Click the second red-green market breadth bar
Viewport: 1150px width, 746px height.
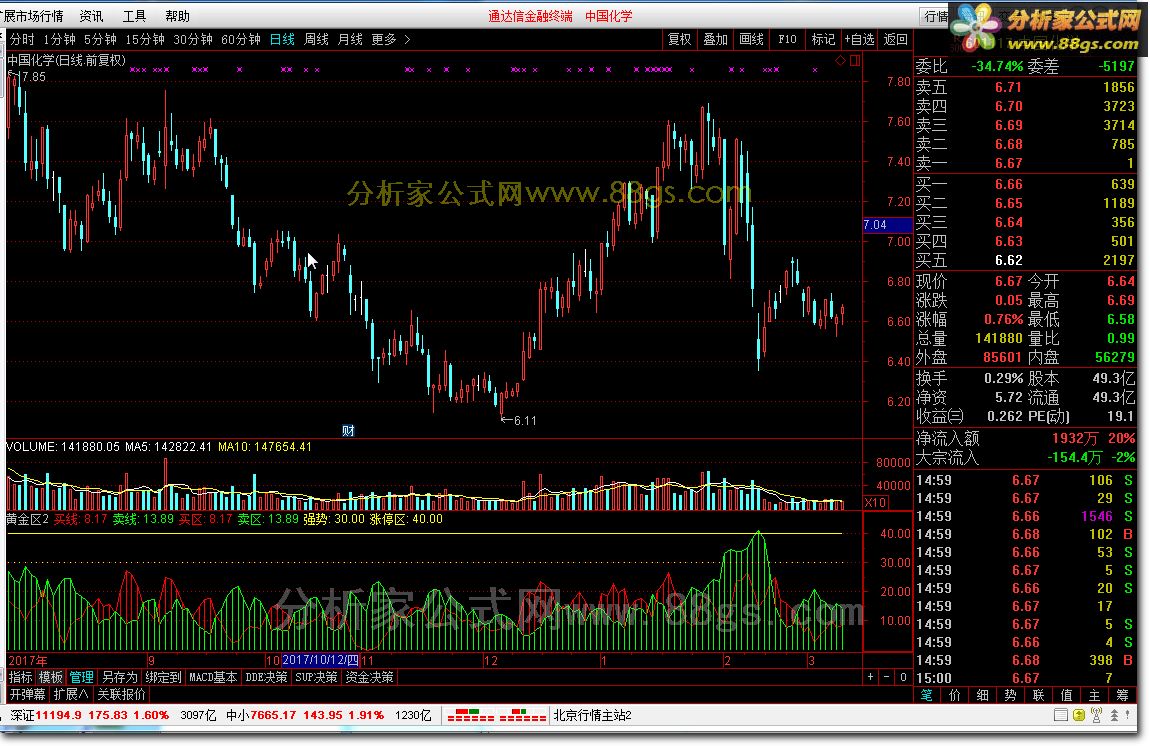[x=523, y=715]
